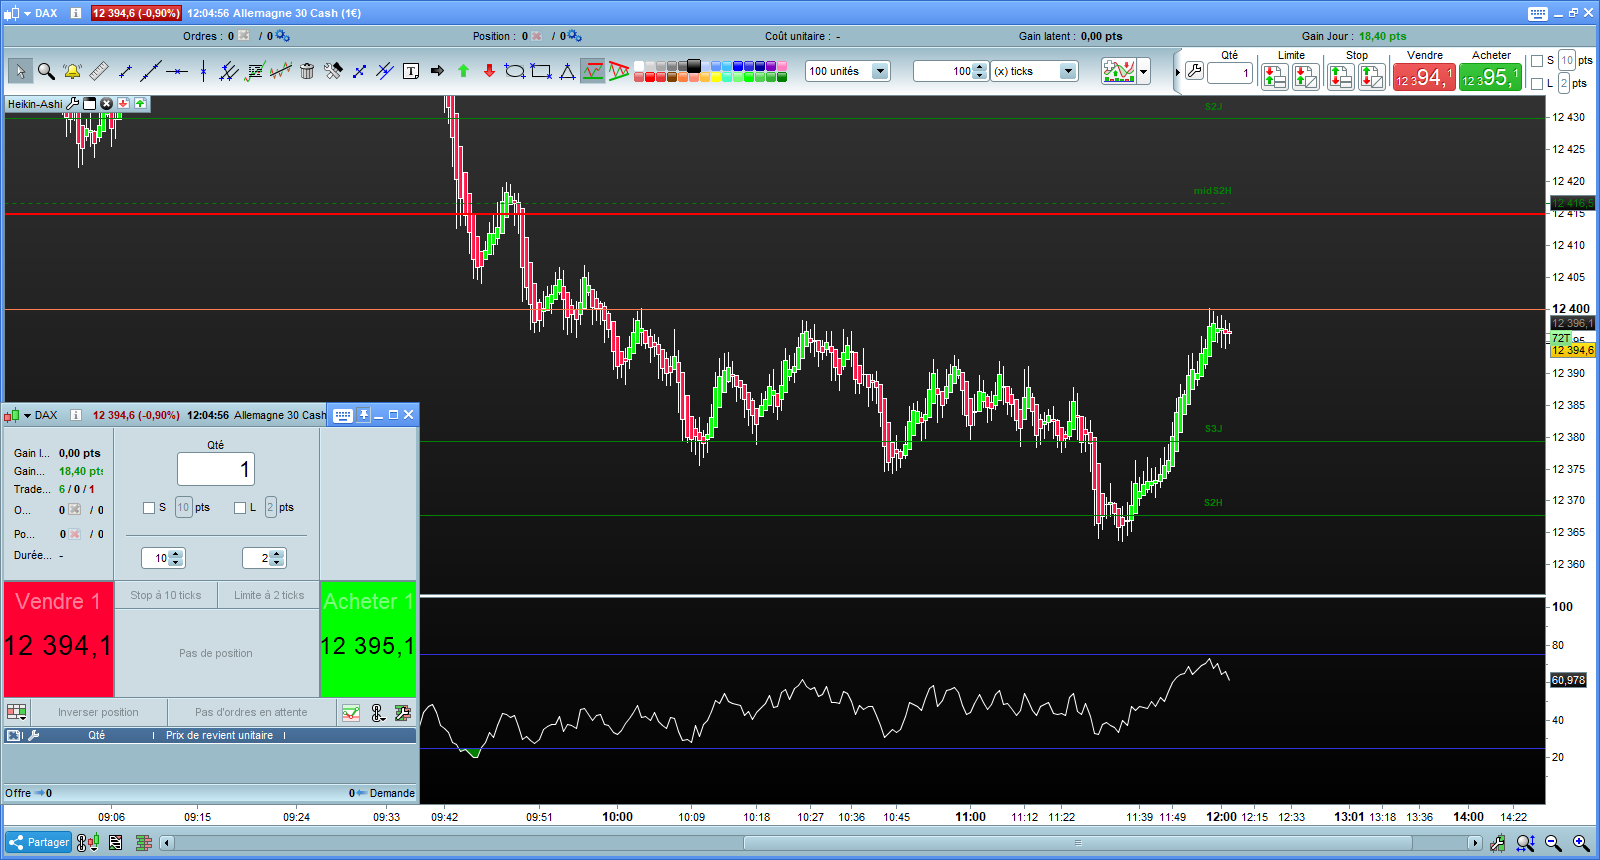Click the info icon in order panel title

tap(75, 415)
